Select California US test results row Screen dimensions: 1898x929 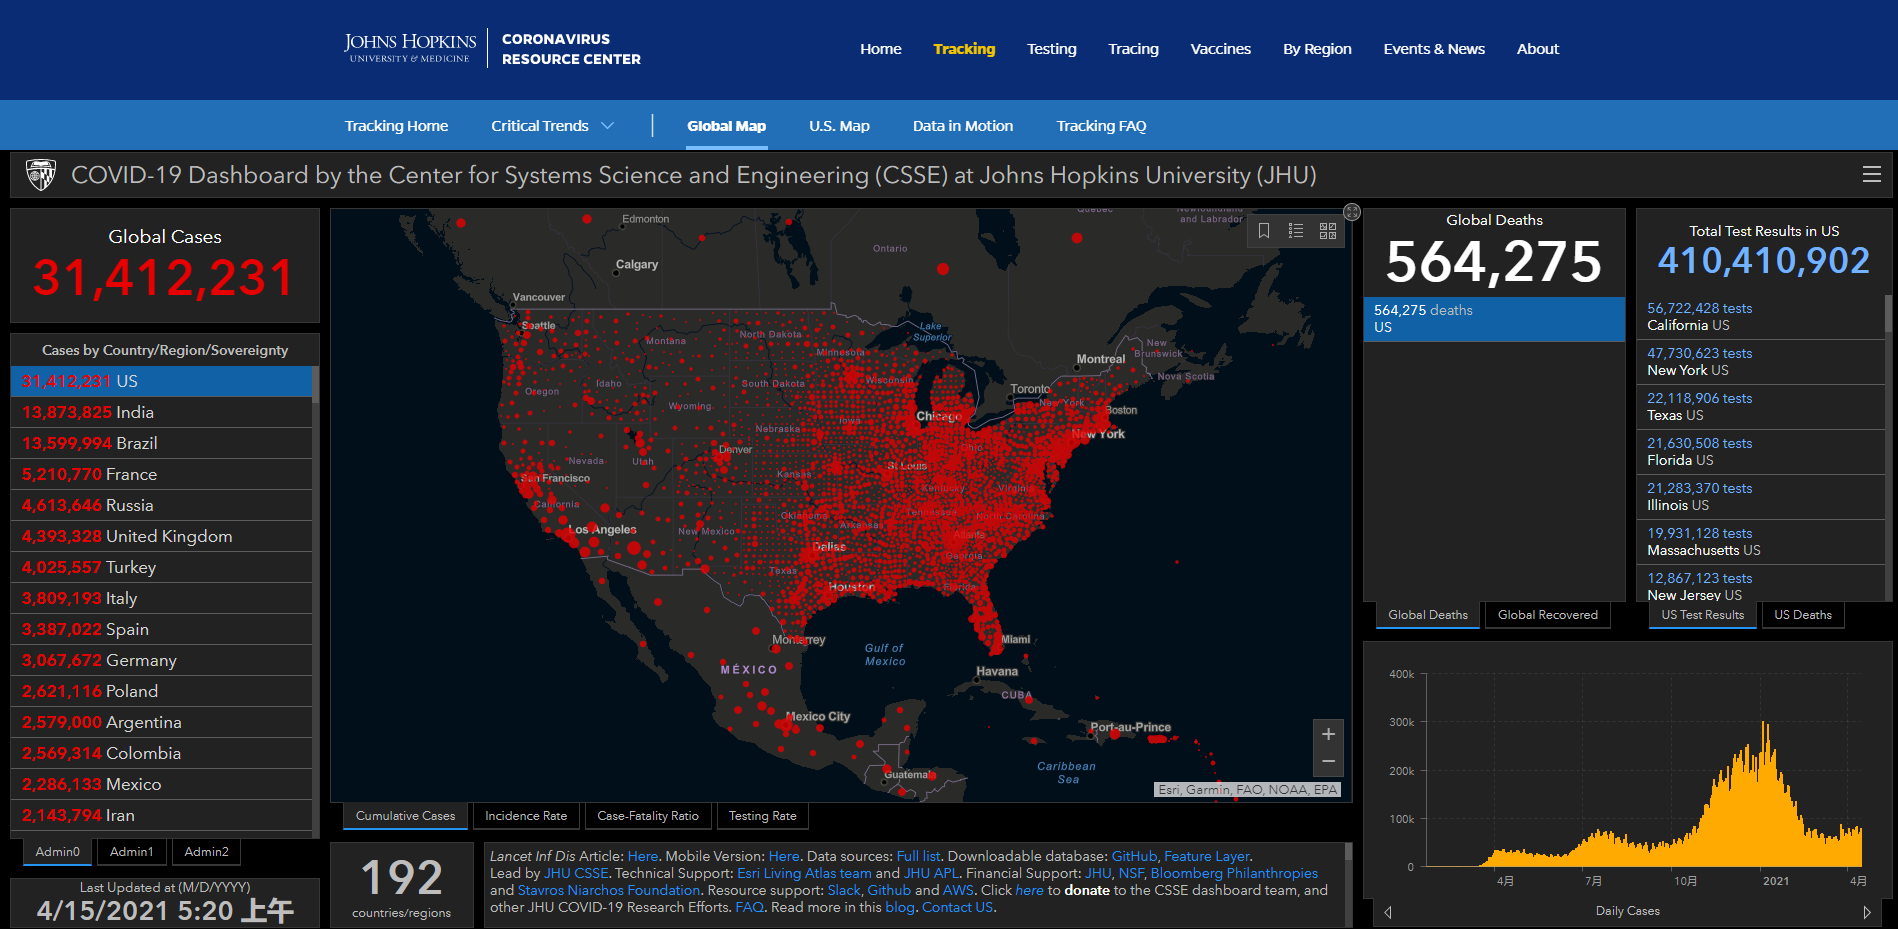point(1760,317)
